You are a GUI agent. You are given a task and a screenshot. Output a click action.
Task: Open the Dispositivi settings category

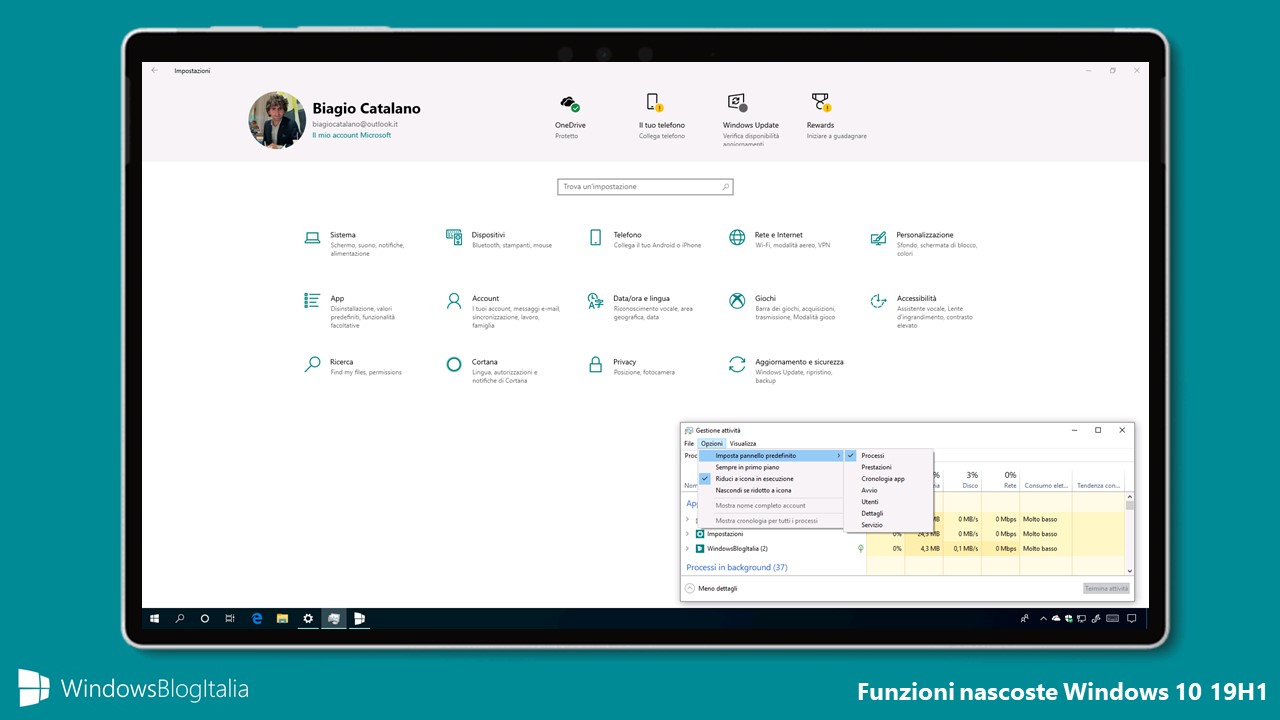pos(499,240)
